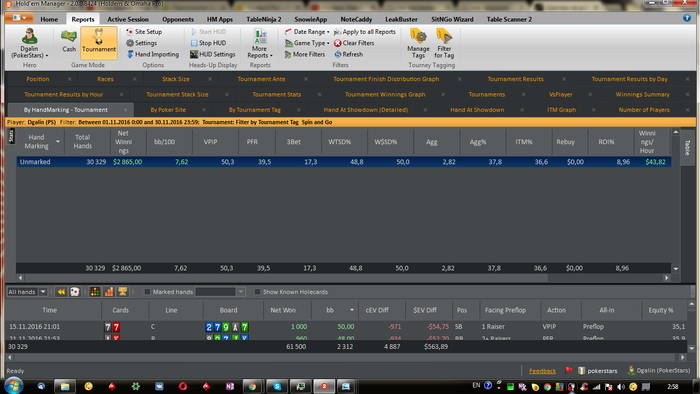700x394 pixels.
Task: Switch to the Opponents tab
Action: tap(178, 19)
